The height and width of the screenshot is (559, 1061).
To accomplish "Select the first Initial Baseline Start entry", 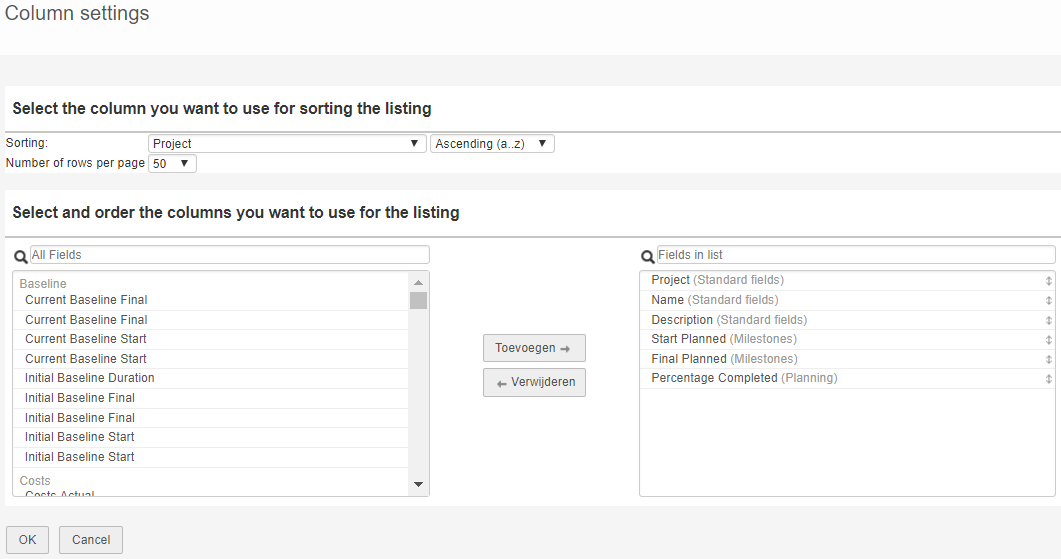I will (x=211, y=437).
